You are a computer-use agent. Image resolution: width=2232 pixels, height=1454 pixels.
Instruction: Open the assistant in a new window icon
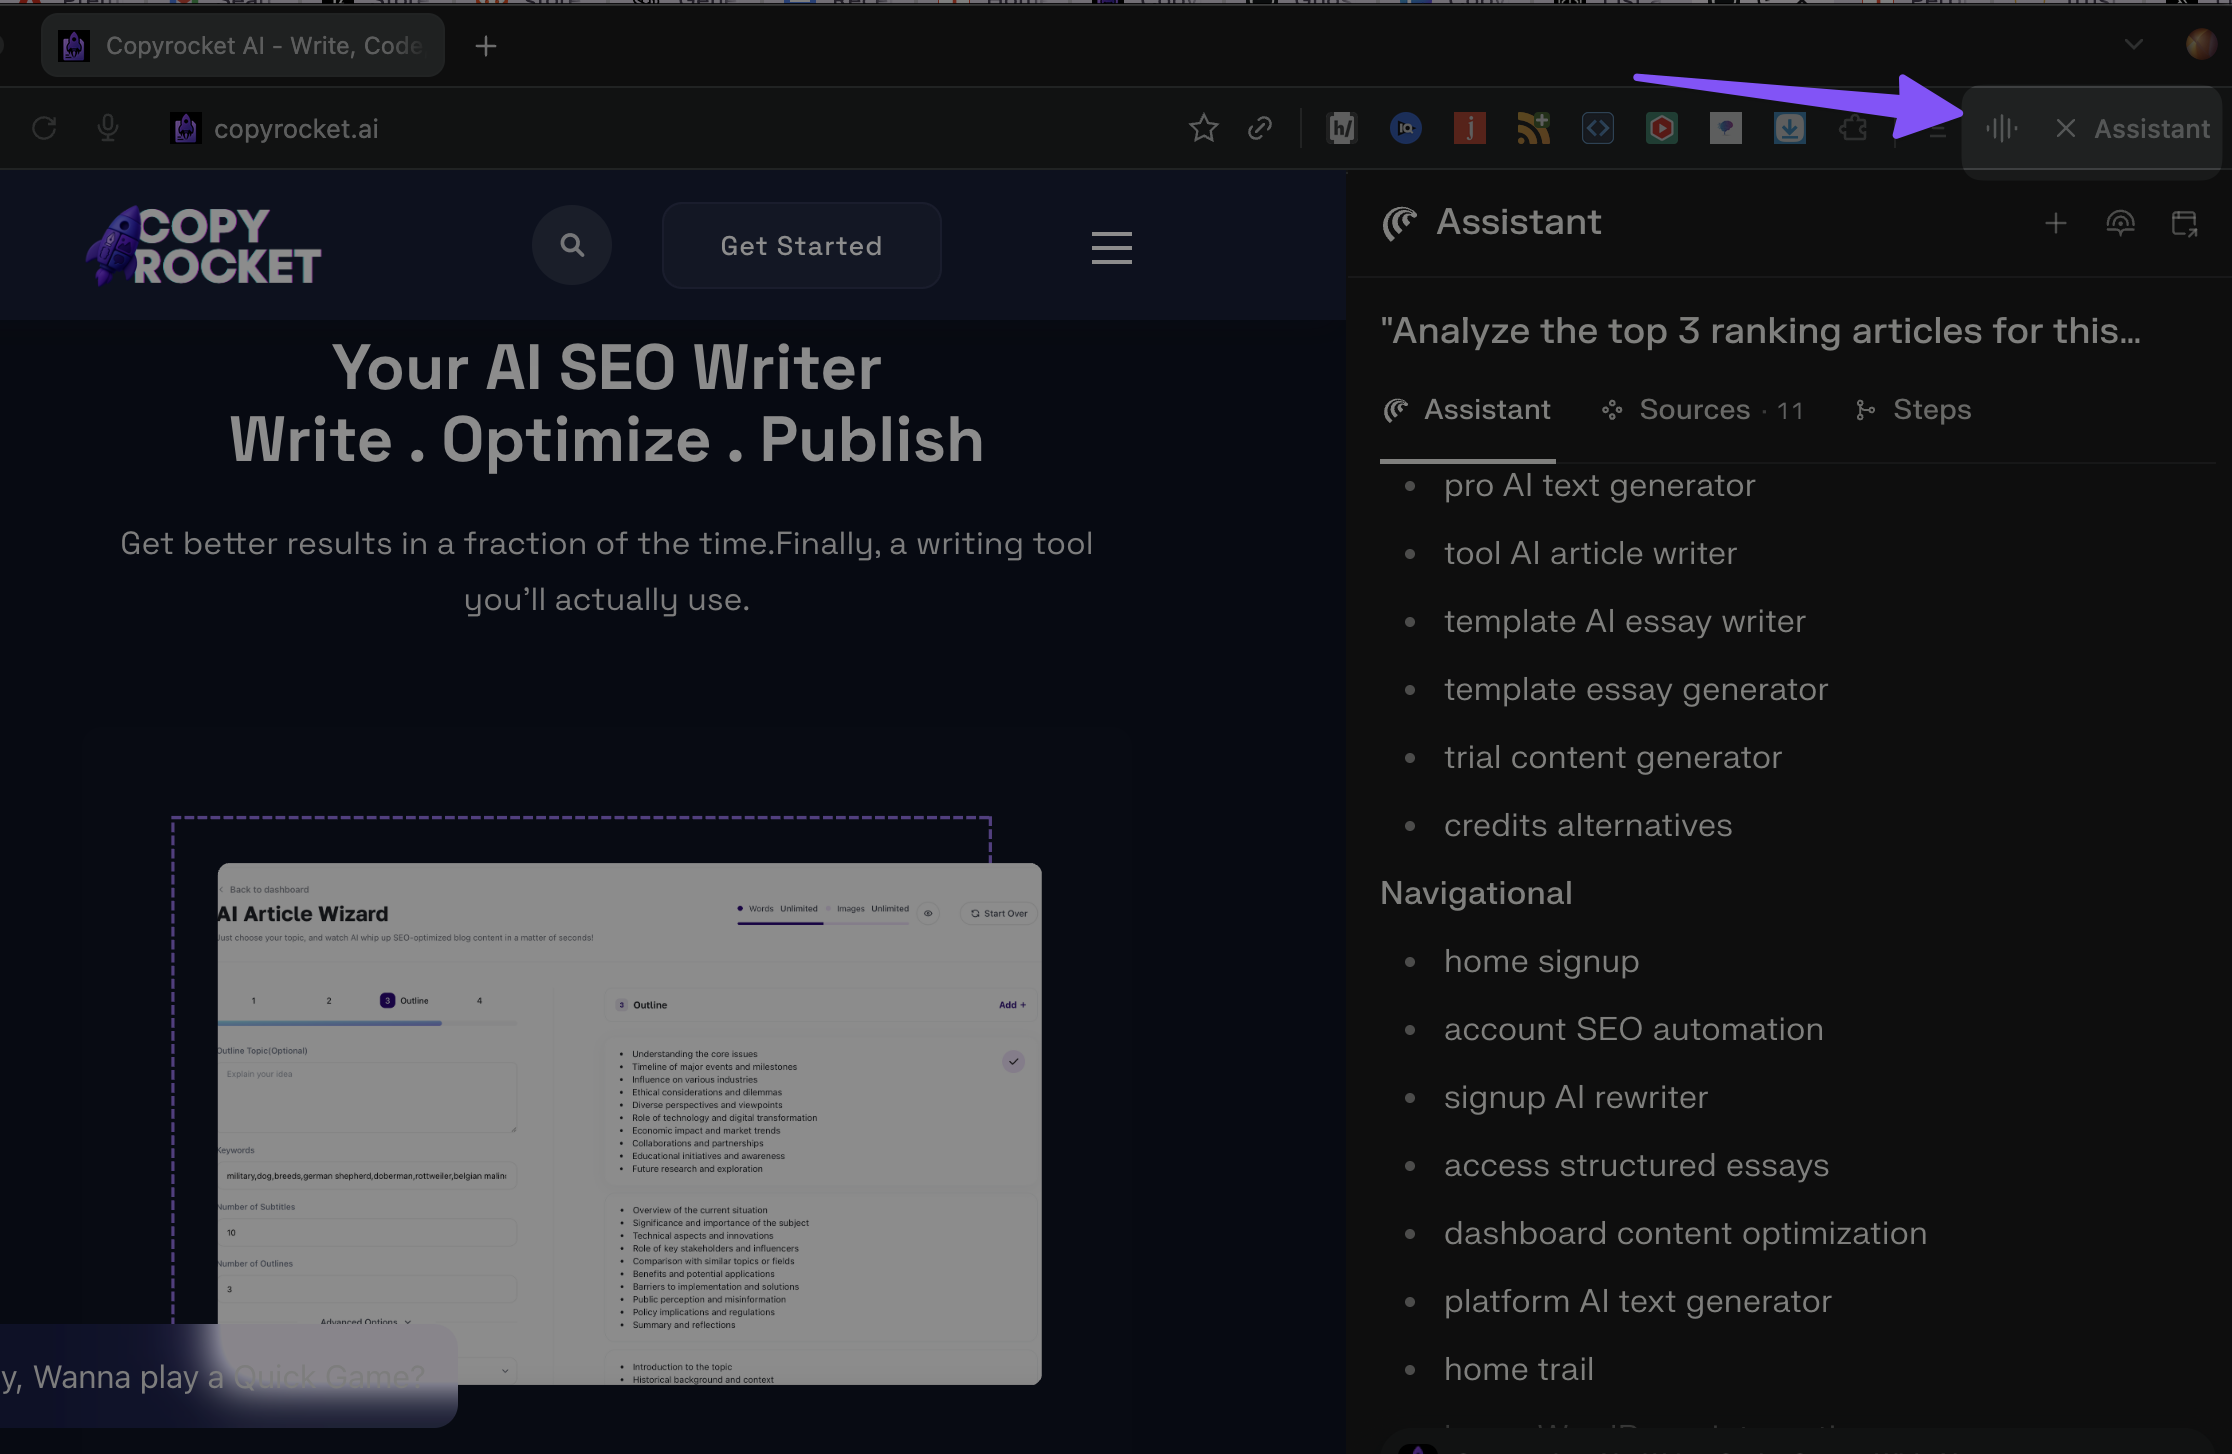point(2184,224)
